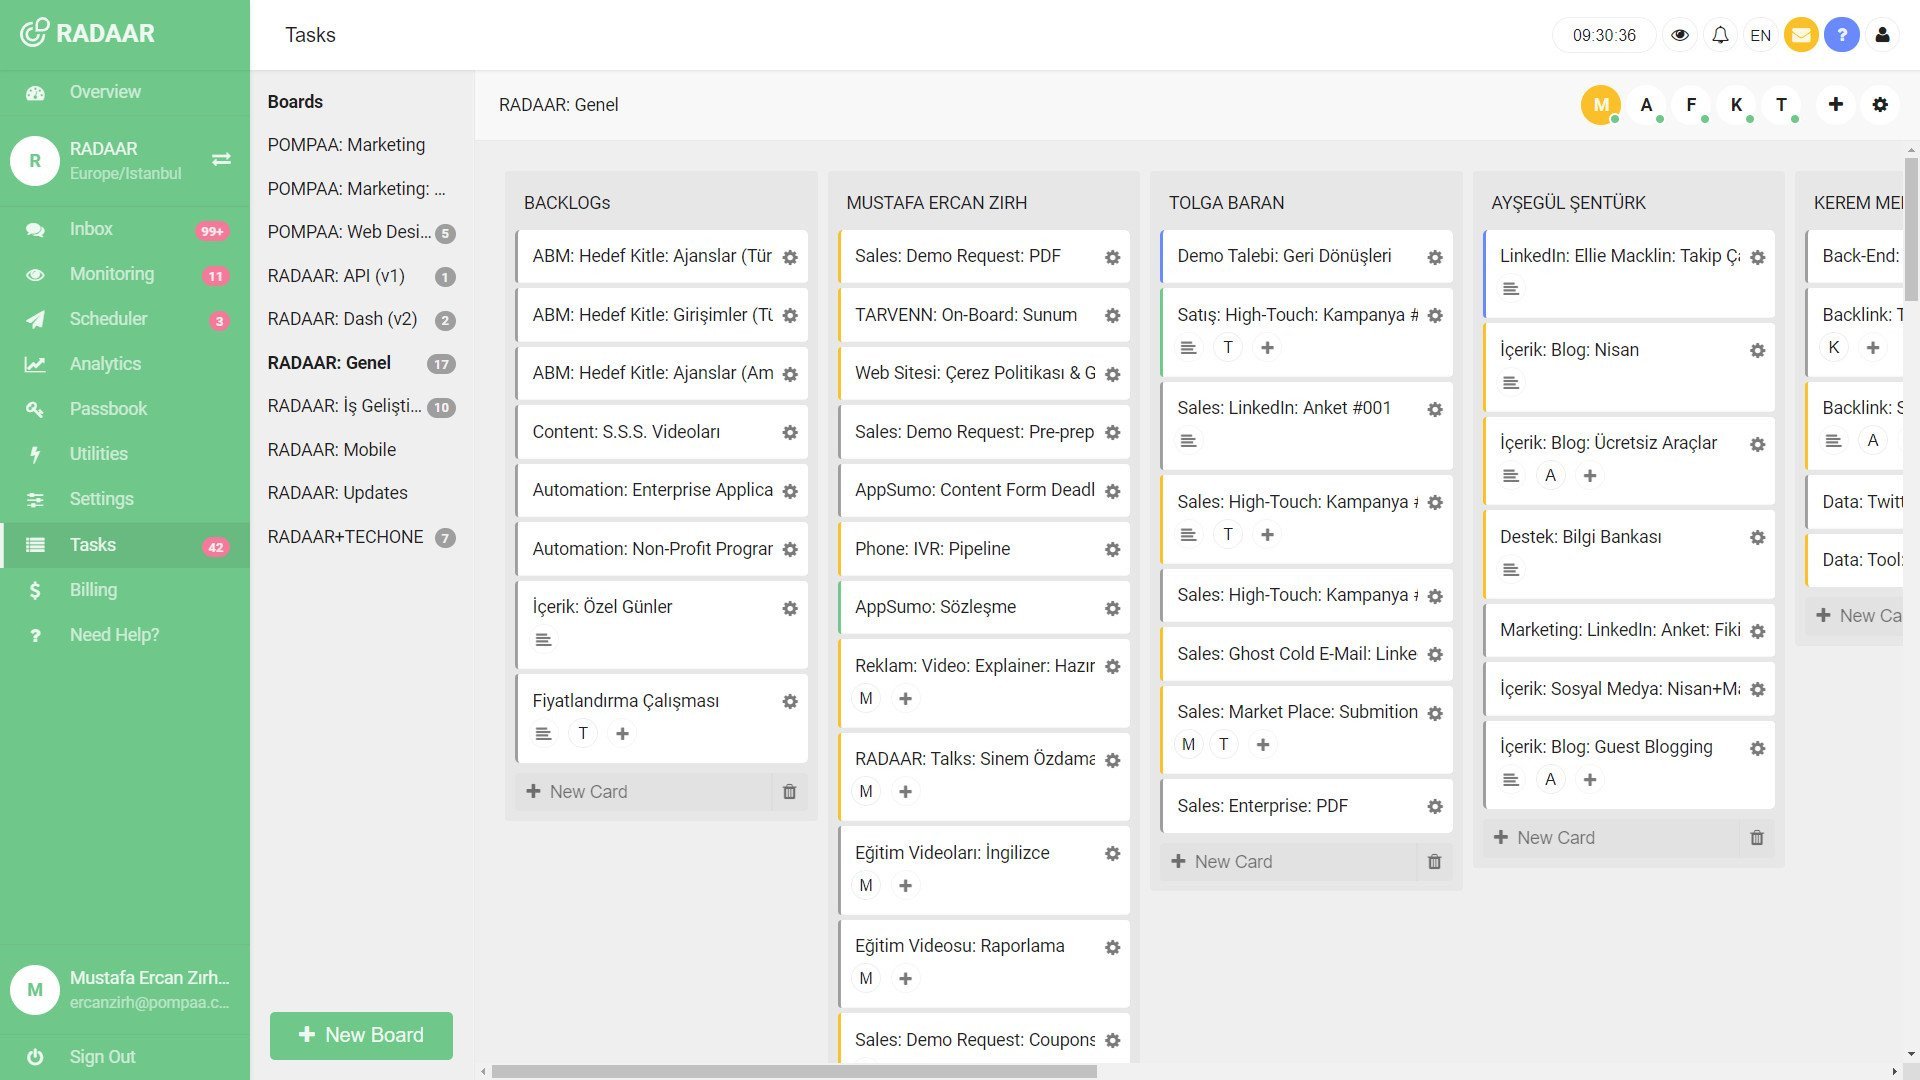The width and height of the screenshot is (1920, 1080).
Task: Click the horizontal scrollbar at bottom
Action: point(794,1071)
